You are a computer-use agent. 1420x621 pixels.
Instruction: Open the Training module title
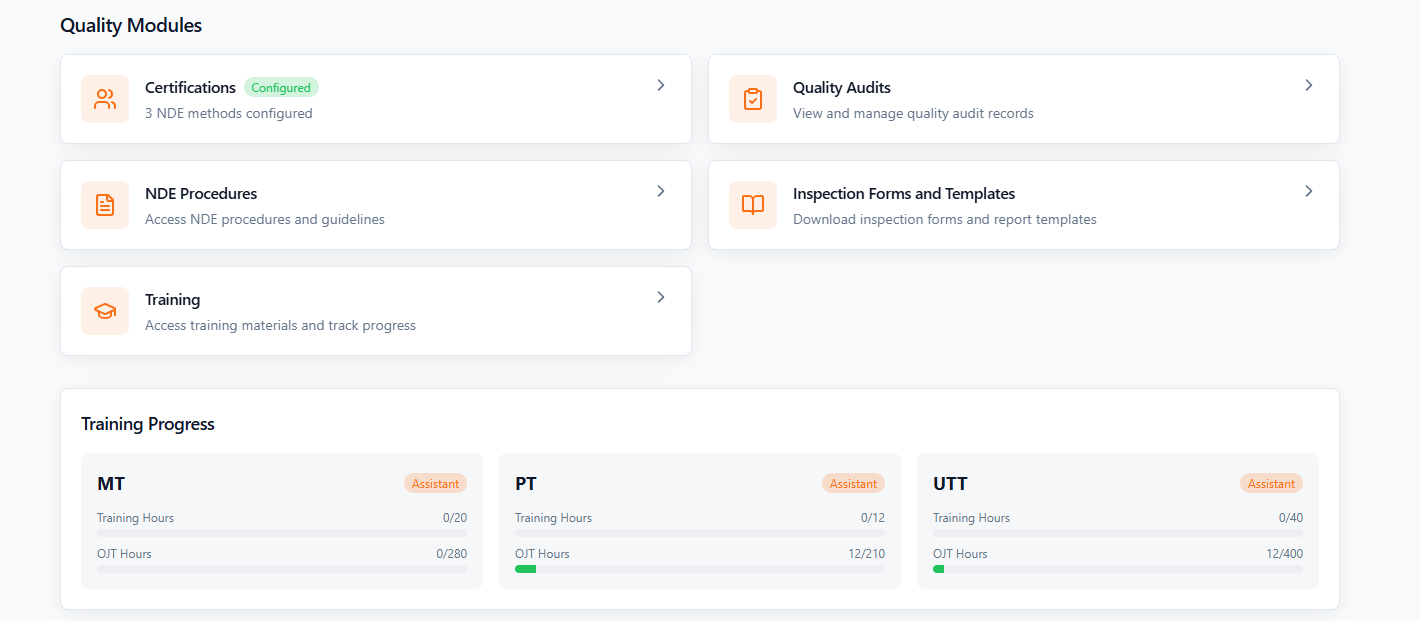tap(172, 300)
